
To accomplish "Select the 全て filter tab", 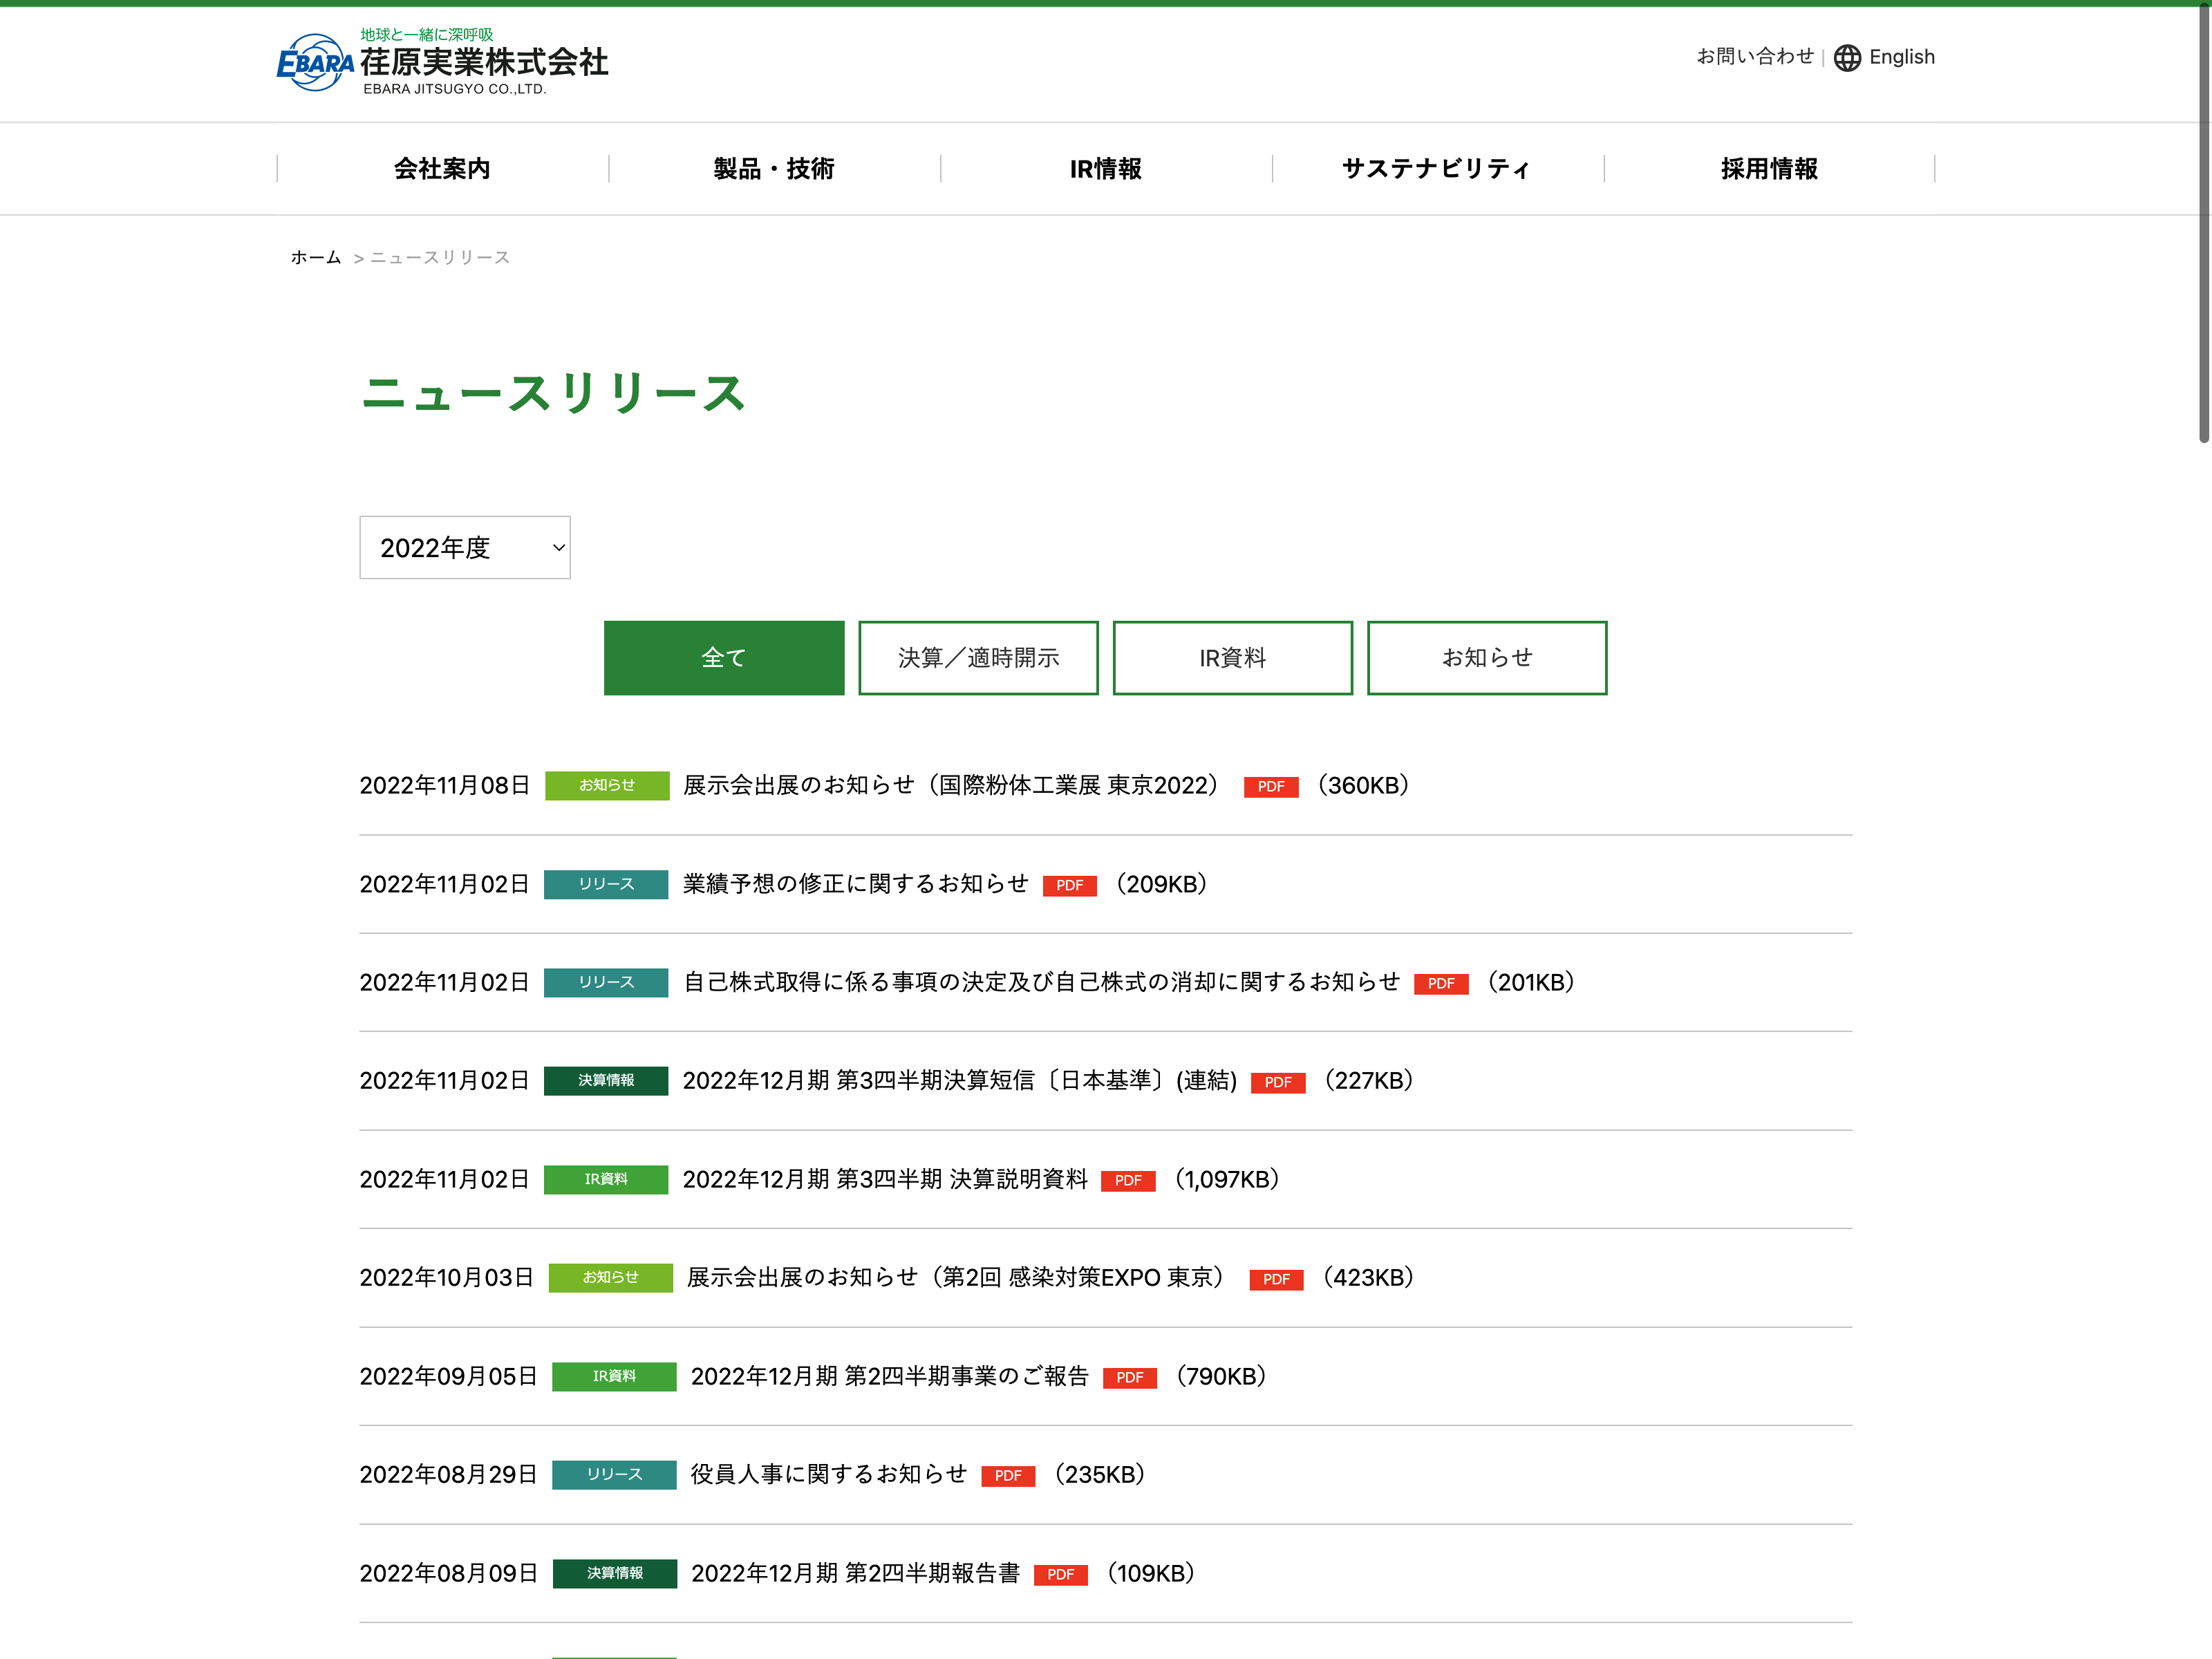I will [x=723, y=658].
